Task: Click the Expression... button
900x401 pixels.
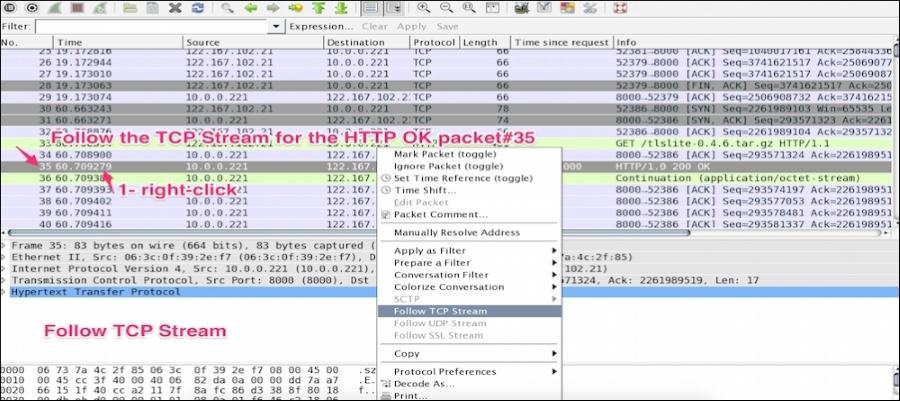Action: [321, 26]
